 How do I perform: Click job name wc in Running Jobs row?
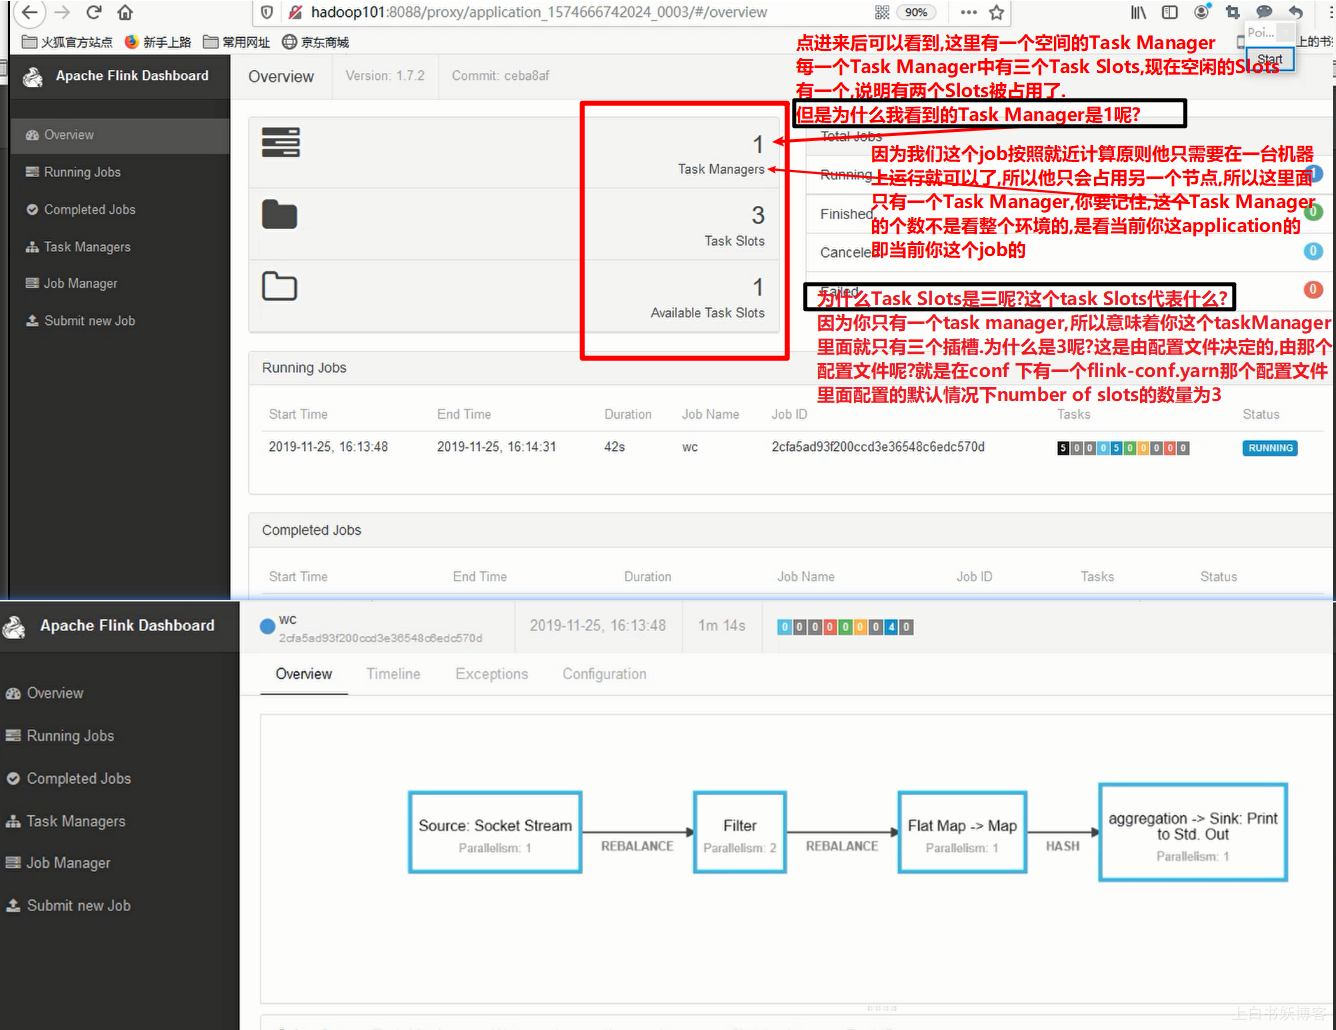(690, 447)
